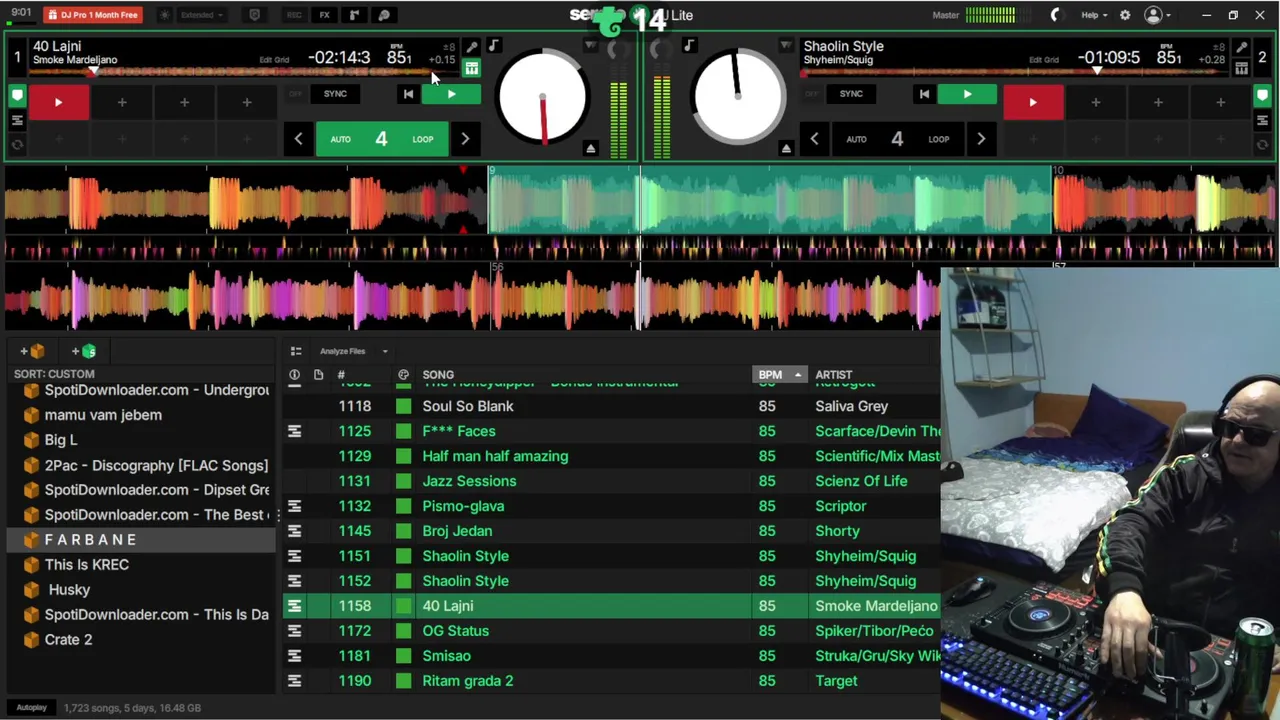Sort library by BPM column
This screenshot has width=1280, height=720.
(x=778, y=375)
